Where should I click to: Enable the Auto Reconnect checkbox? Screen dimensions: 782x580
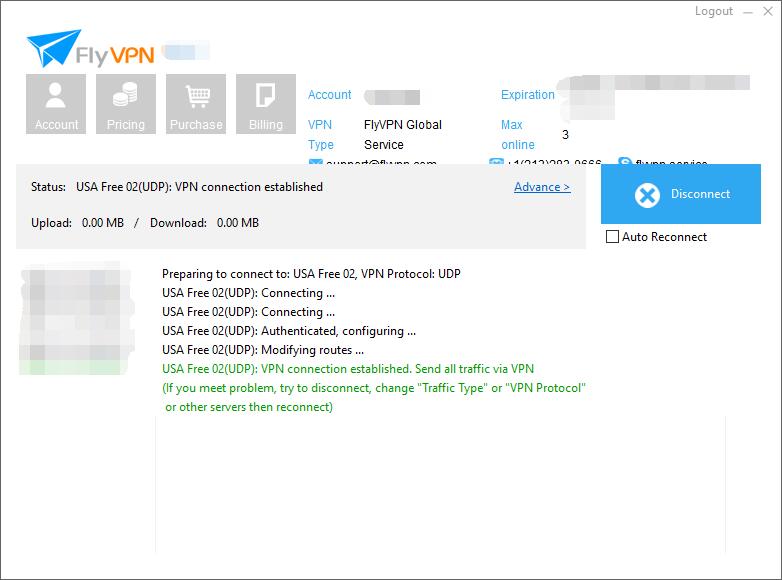pyautogui.click(x=612, y=237)
